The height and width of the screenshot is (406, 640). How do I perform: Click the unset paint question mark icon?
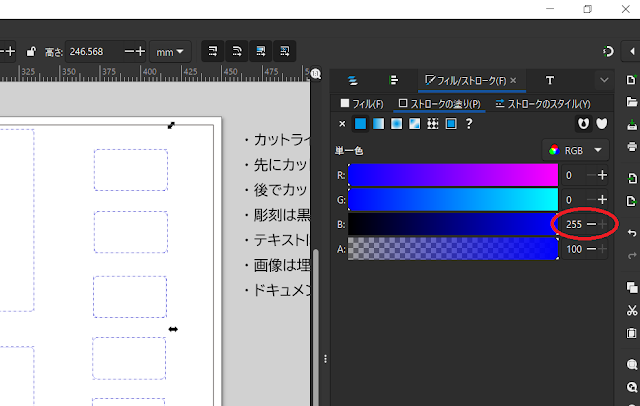pos(469,124)
